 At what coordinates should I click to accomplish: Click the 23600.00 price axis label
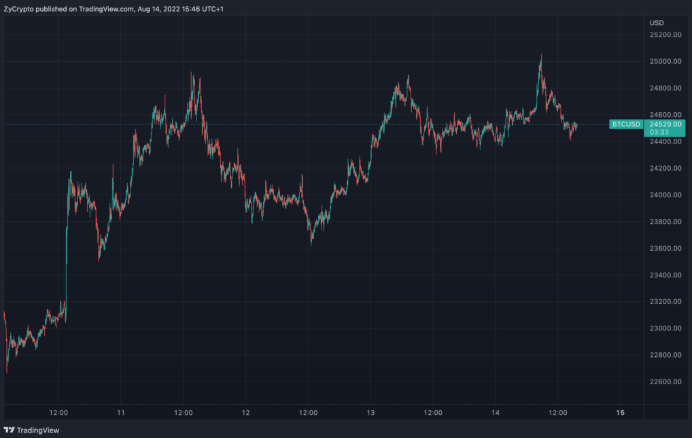666,248
